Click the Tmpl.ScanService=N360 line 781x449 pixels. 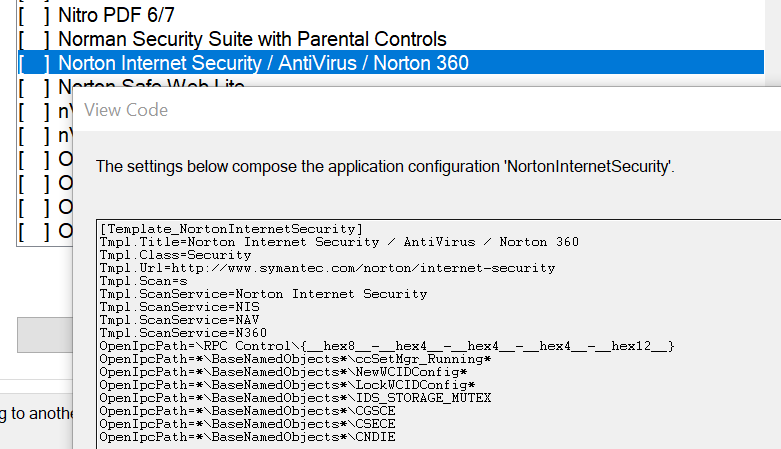point(183,332)
